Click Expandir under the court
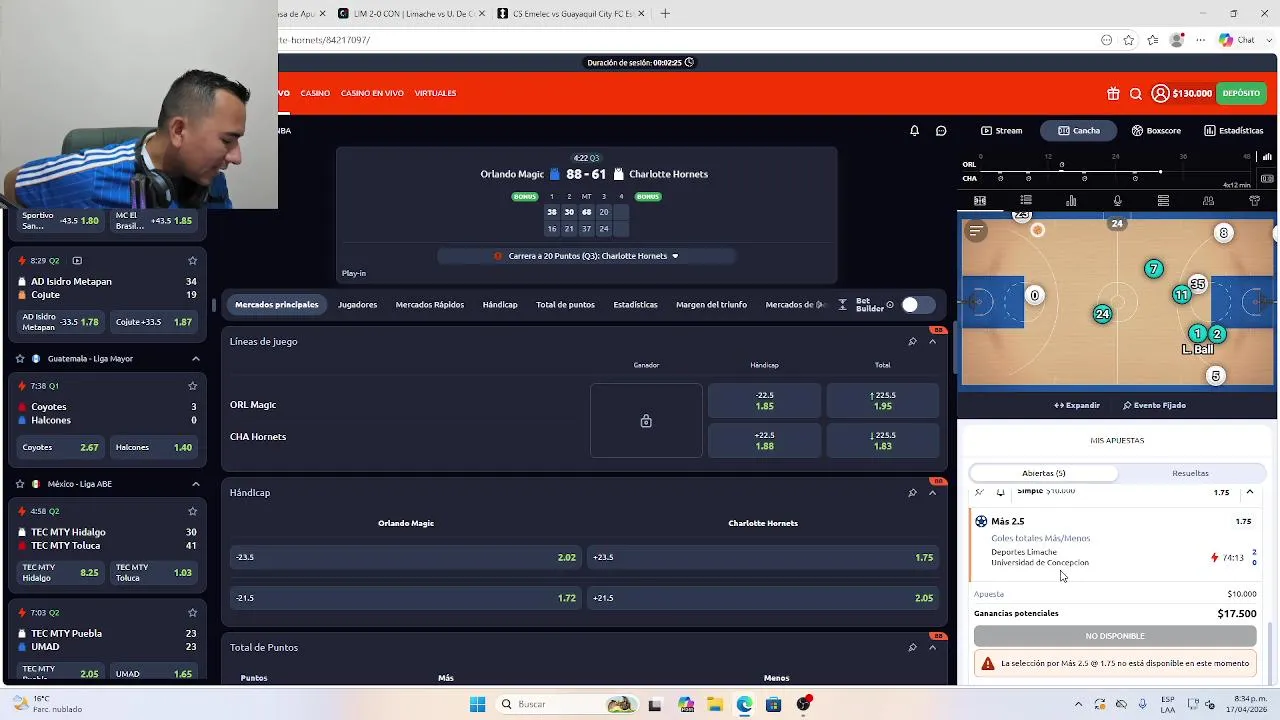Image resolution: width=1280 pixels, height=720 pixels. [x=1077, y=405]
